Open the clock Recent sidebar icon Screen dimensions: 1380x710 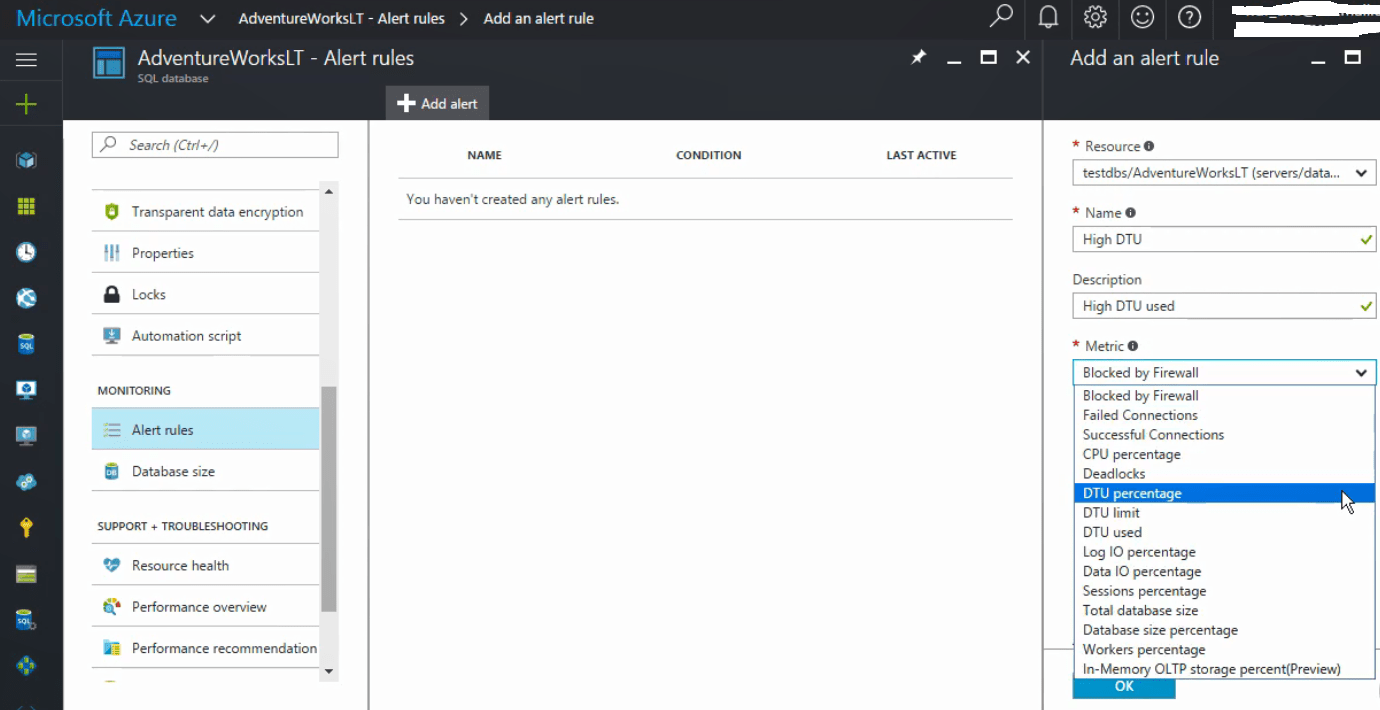coord(27,252)
